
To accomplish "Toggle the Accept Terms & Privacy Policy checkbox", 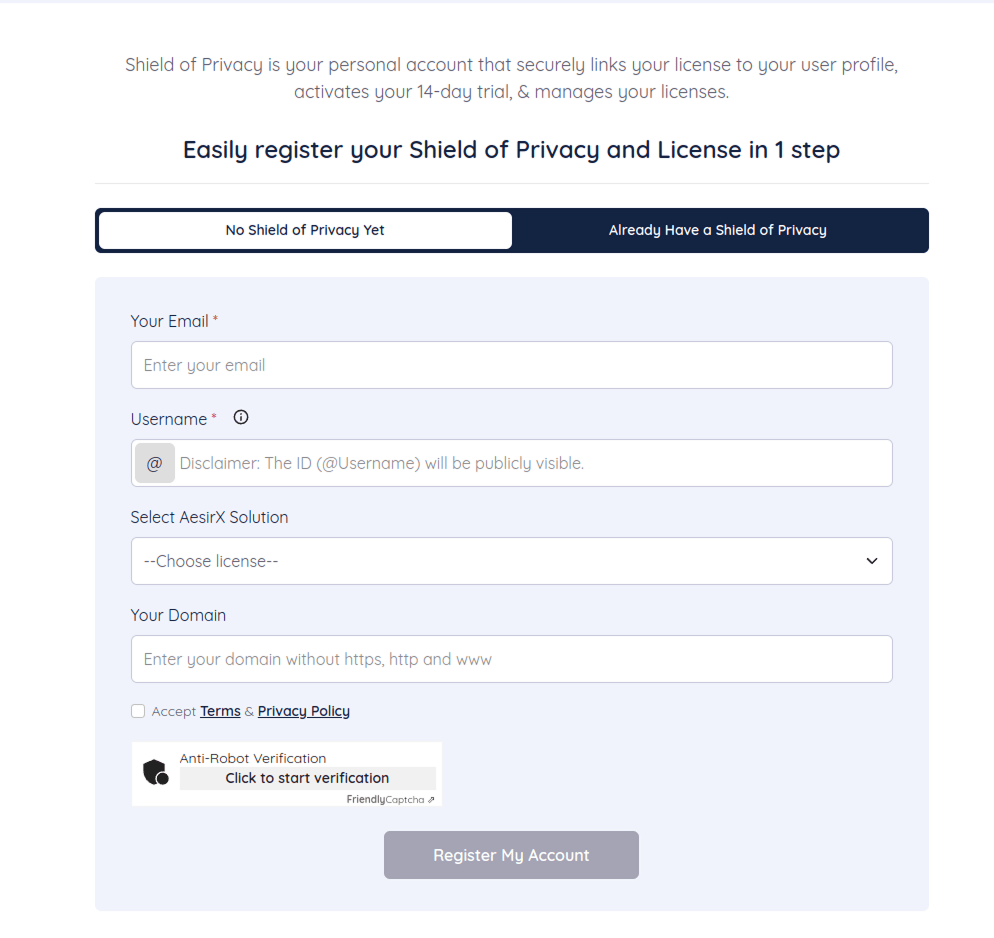I will (x=137, y=710).
